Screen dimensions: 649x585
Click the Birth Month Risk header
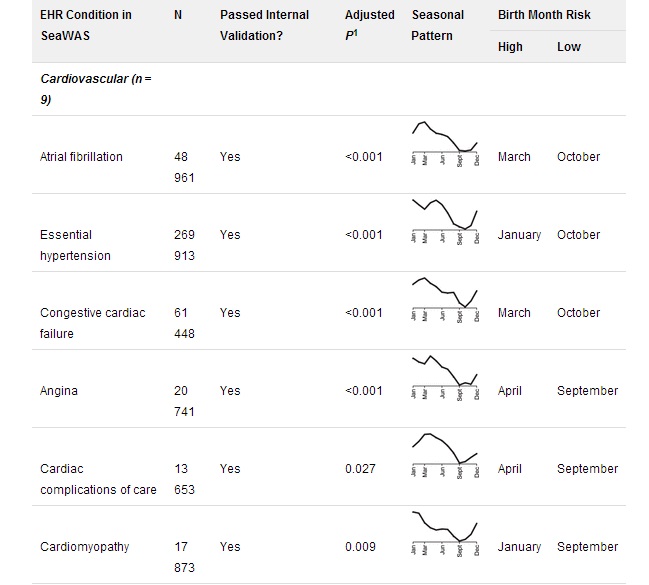(543, 15)
